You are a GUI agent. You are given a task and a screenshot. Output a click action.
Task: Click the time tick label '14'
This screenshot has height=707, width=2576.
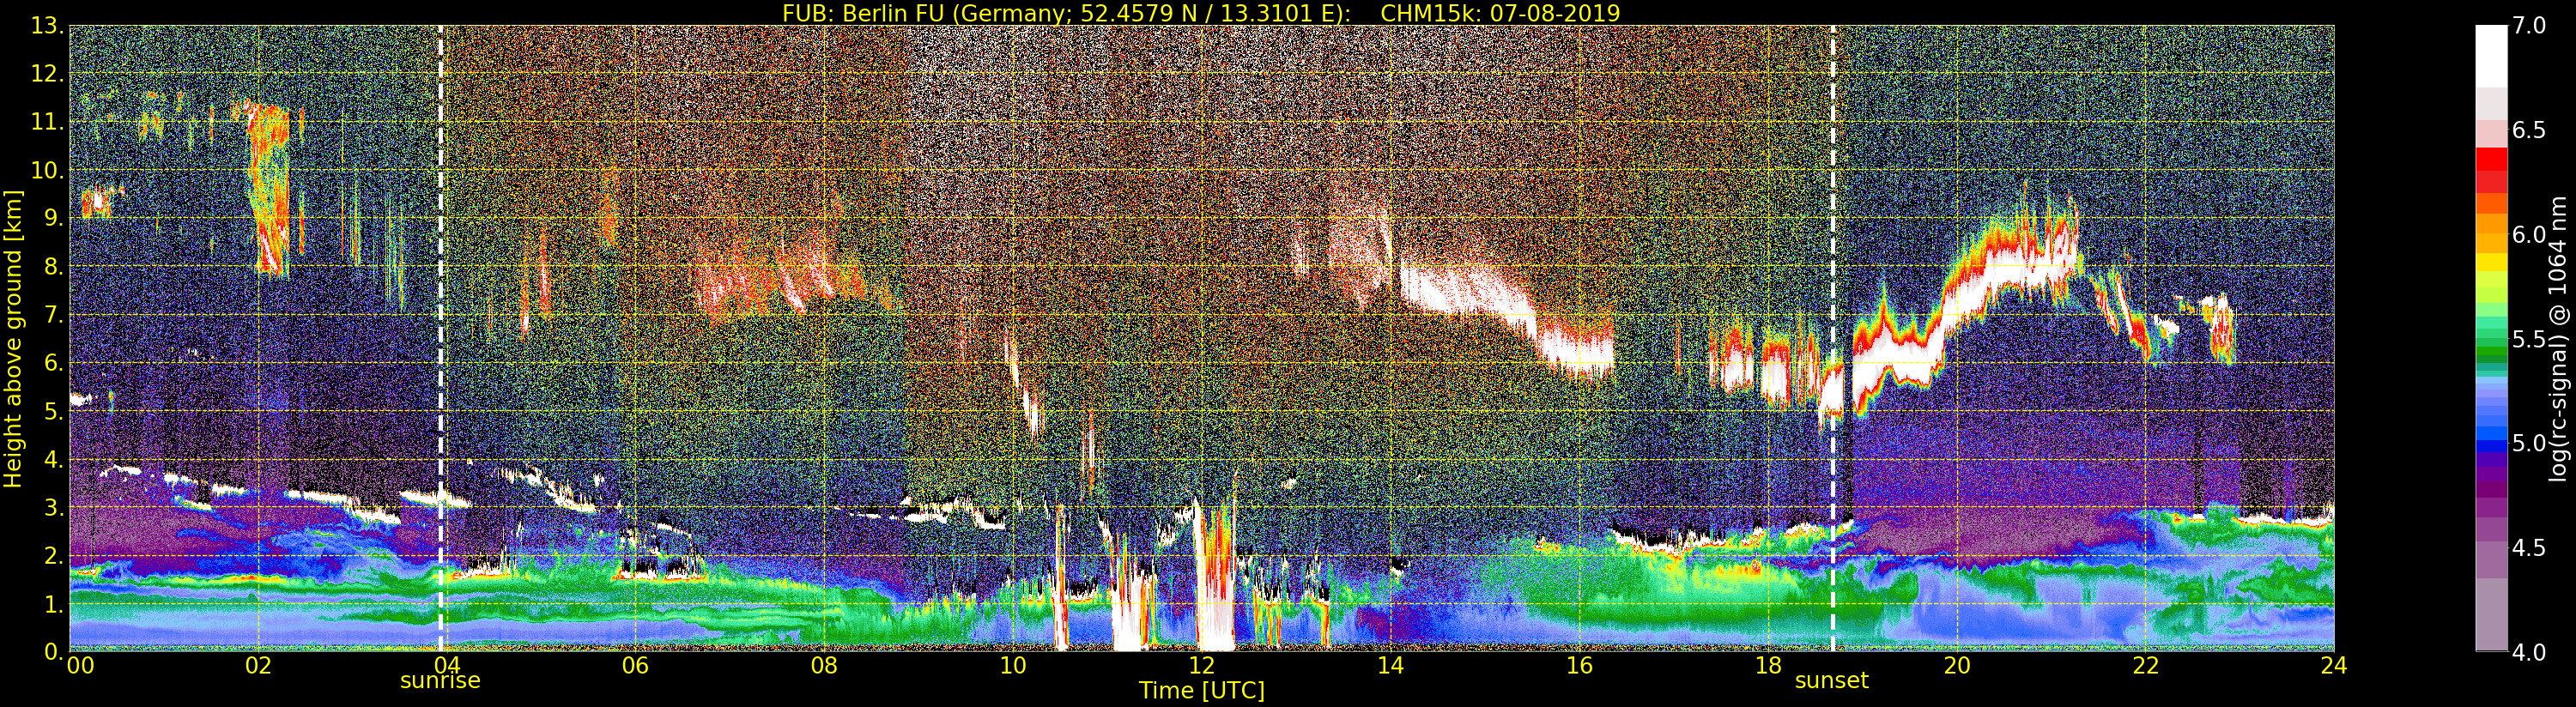click(1390, 666)
